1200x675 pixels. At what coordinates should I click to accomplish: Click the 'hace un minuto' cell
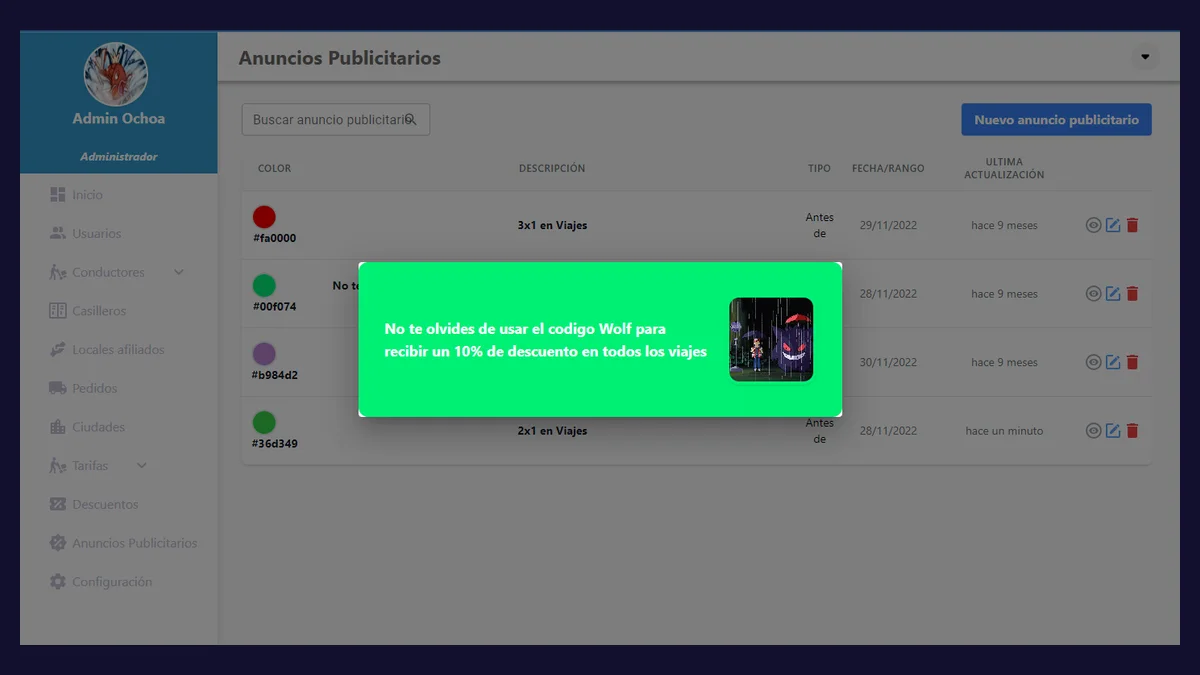[x=1004, y=431]
